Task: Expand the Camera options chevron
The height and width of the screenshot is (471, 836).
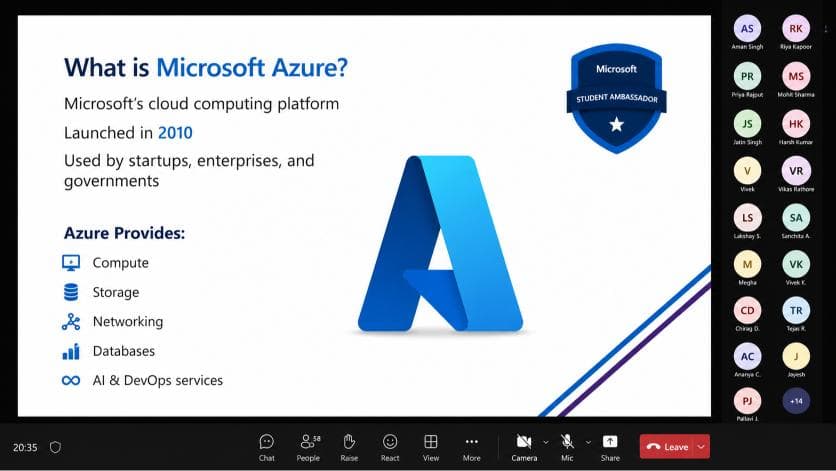Action: (x=545, y=442)
